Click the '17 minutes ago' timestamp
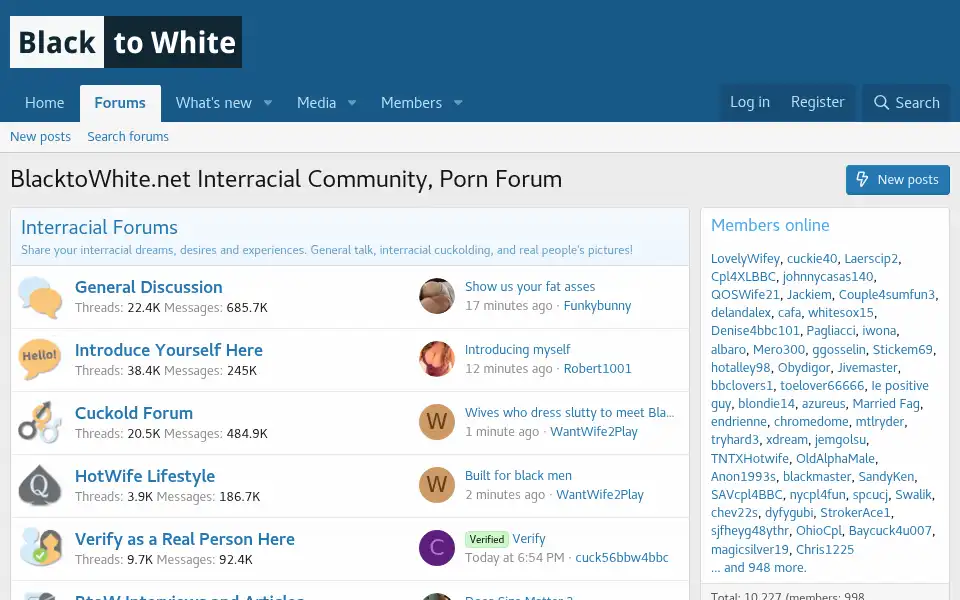Image resolution: width=960 pixels, height=600 pixels. (508, 306)
